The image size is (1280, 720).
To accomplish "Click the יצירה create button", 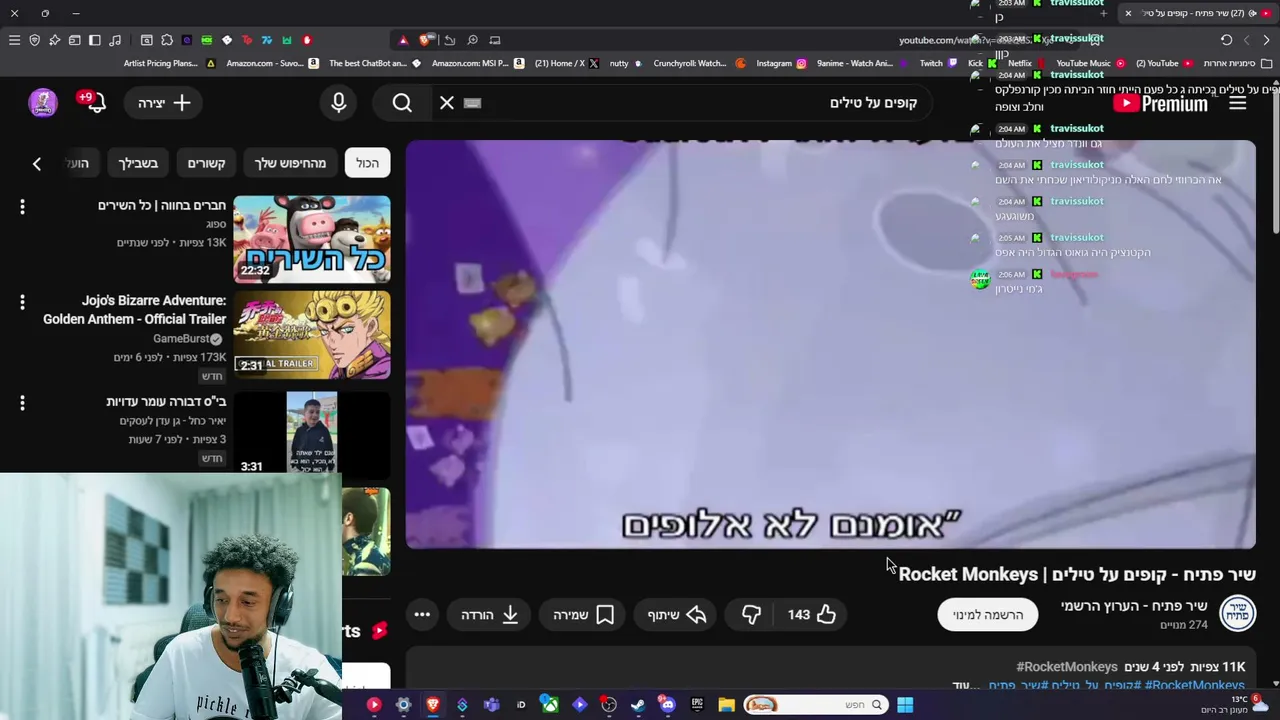I will tap(165, 102).
